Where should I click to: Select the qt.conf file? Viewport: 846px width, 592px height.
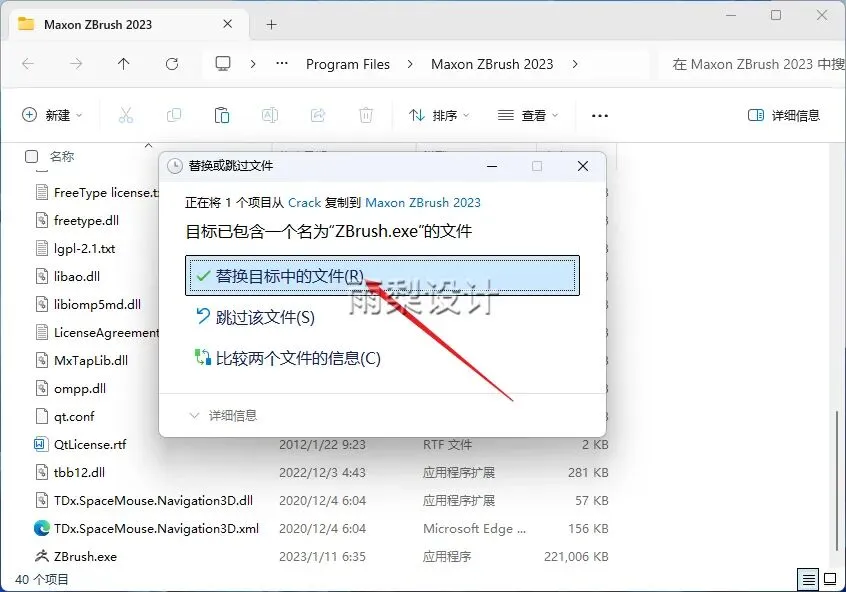pos(74,417)
